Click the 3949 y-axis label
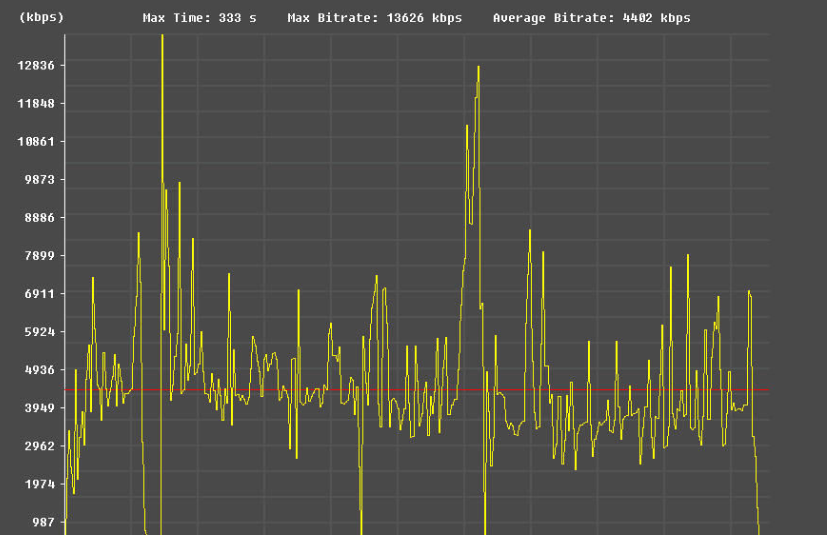 (40, 408)
